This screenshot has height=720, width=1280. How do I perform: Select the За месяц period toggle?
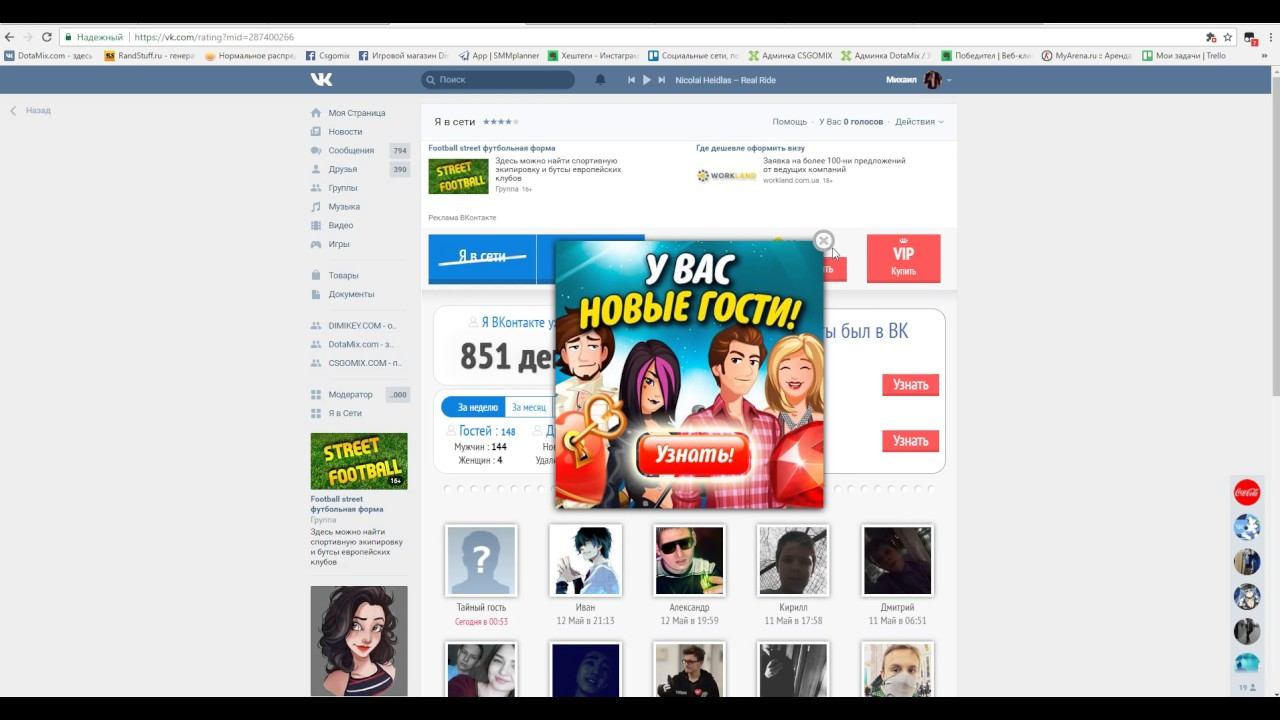click(x=529, y=408)
